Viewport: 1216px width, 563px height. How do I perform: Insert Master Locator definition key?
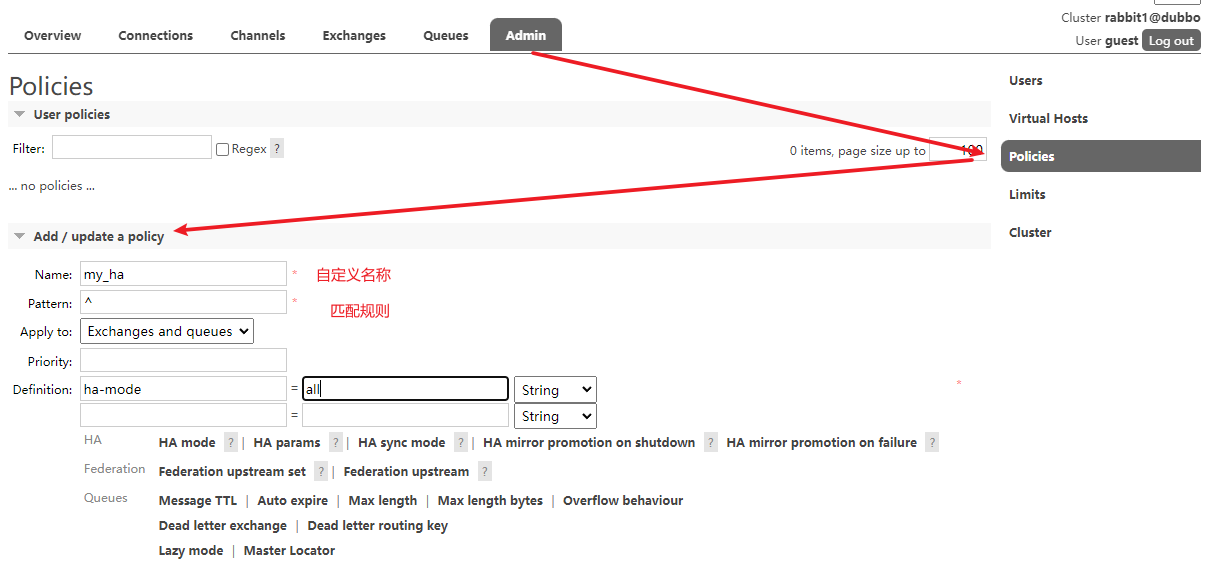(x=290, y=550)
